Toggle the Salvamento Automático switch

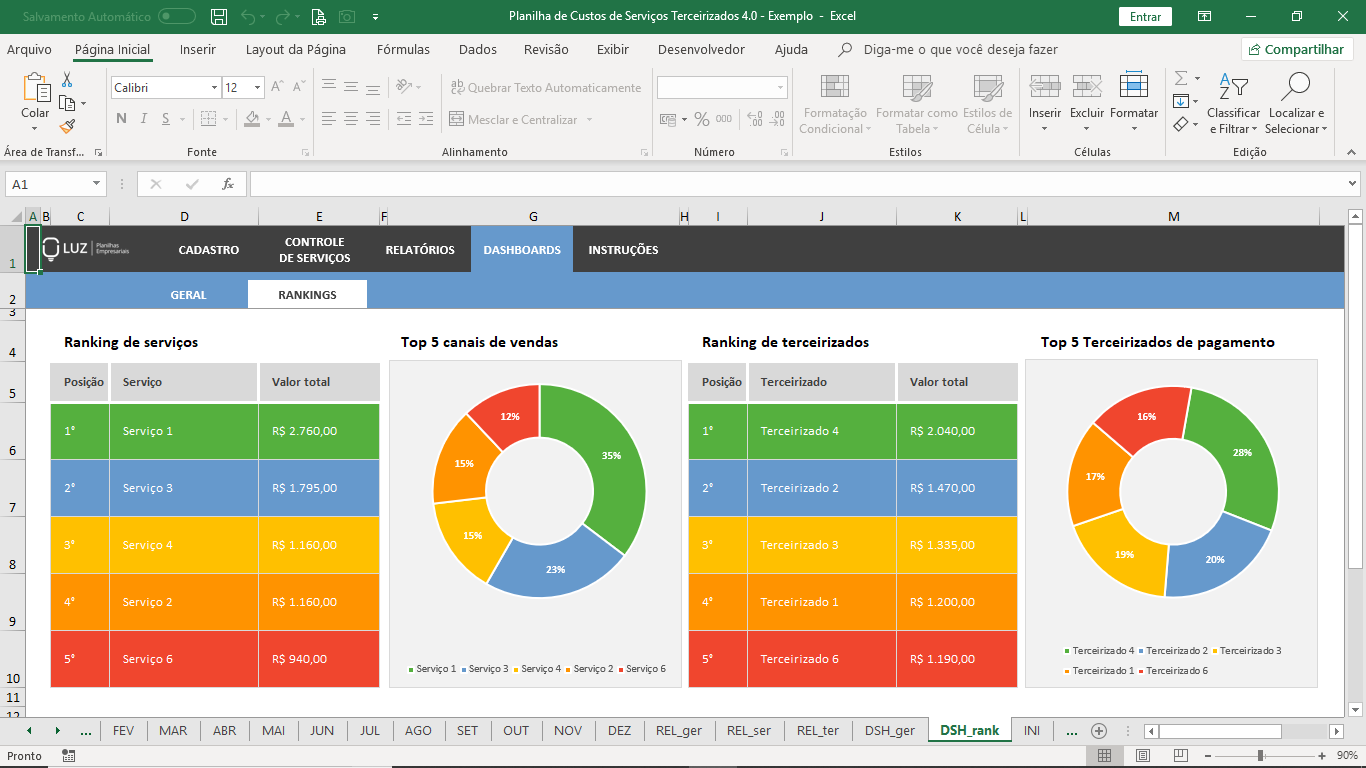pyautogui.click(x=177, y=16)
